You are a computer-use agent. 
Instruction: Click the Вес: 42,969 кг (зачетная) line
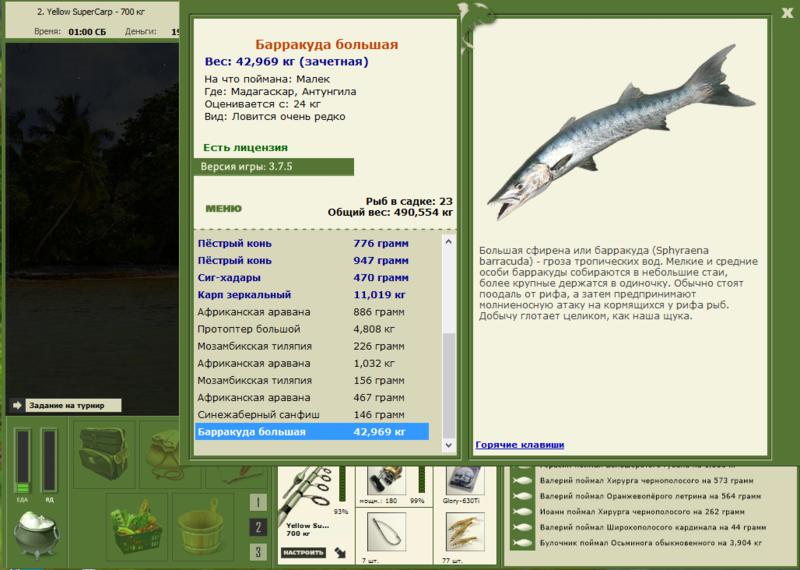point(287,62)
